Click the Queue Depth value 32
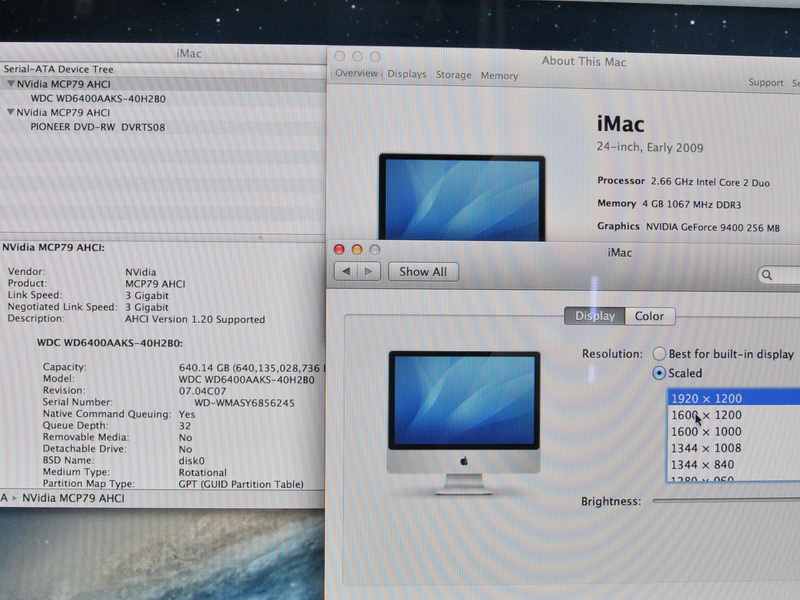This screenshot has height=600, width=800. coord(185,426)
